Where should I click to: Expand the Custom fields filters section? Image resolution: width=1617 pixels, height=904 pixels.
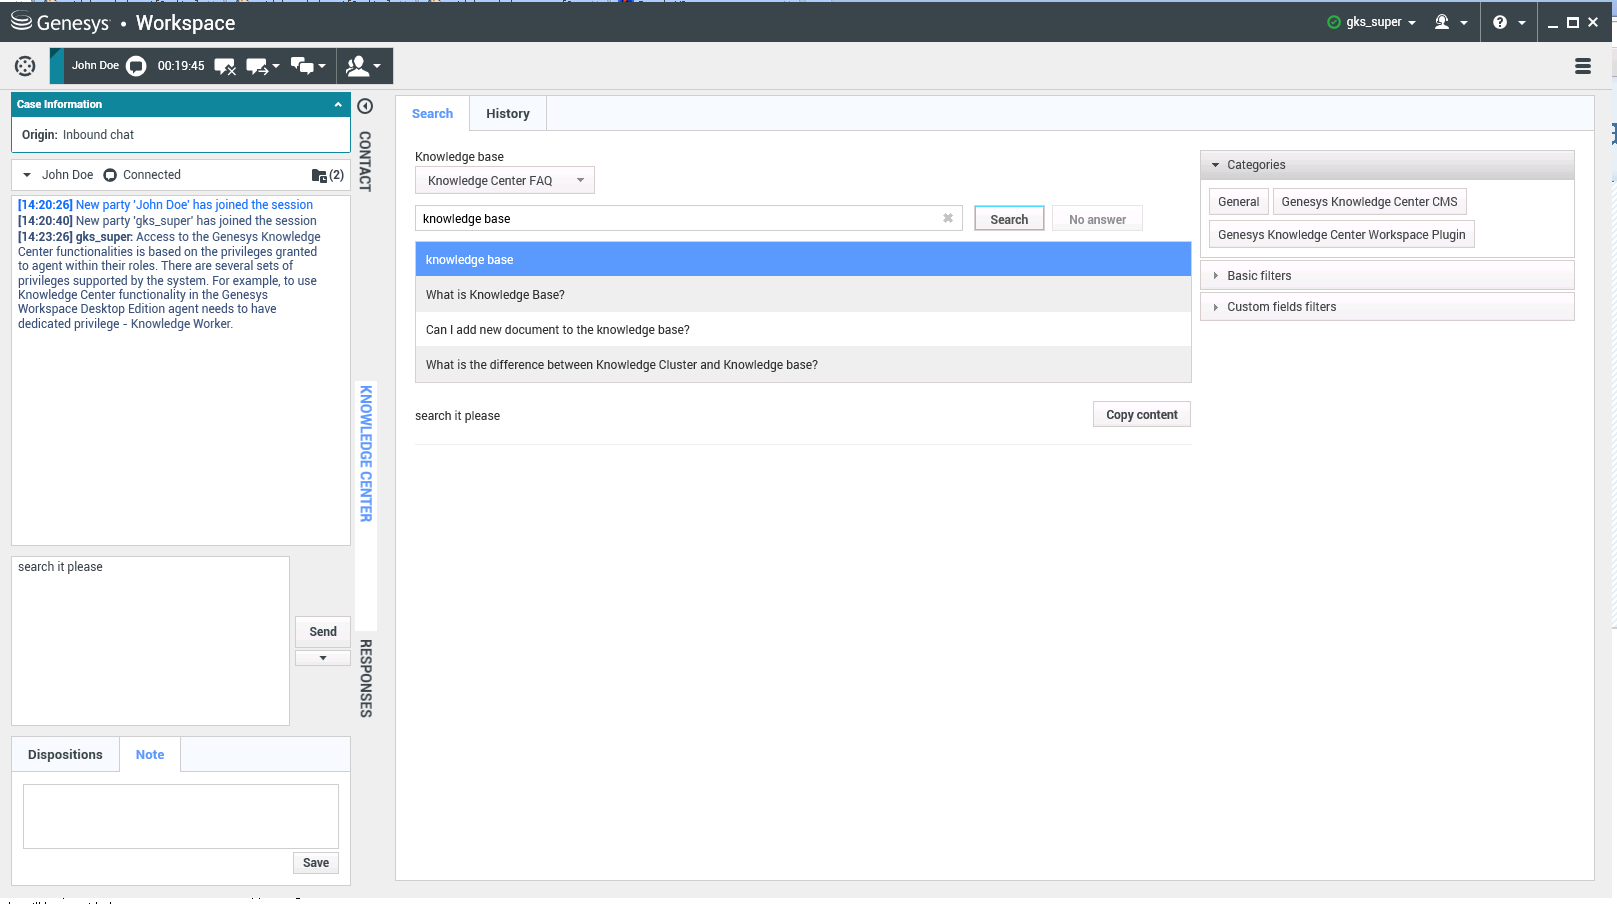pos(1281,307)
